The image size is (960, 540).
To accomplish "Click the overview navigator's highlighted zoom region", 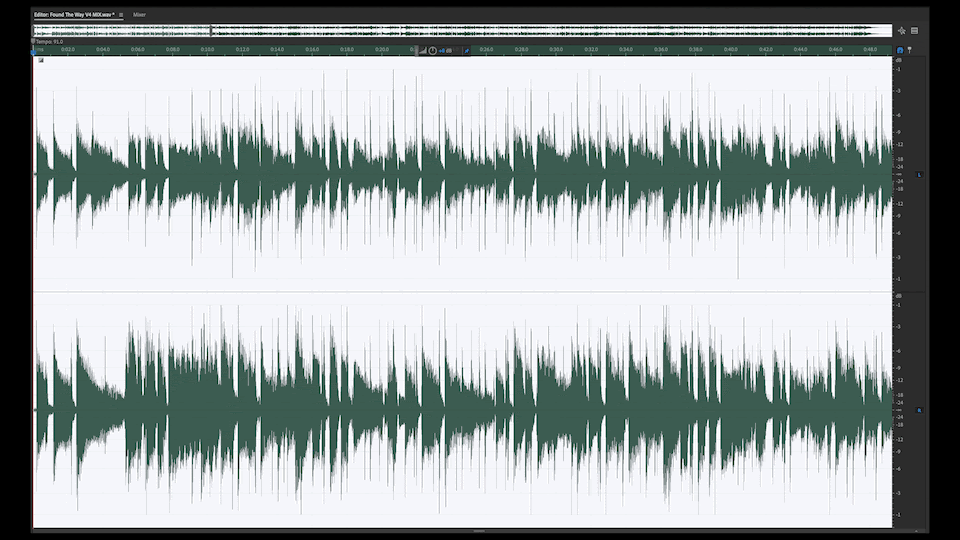I will pos(122,31).
